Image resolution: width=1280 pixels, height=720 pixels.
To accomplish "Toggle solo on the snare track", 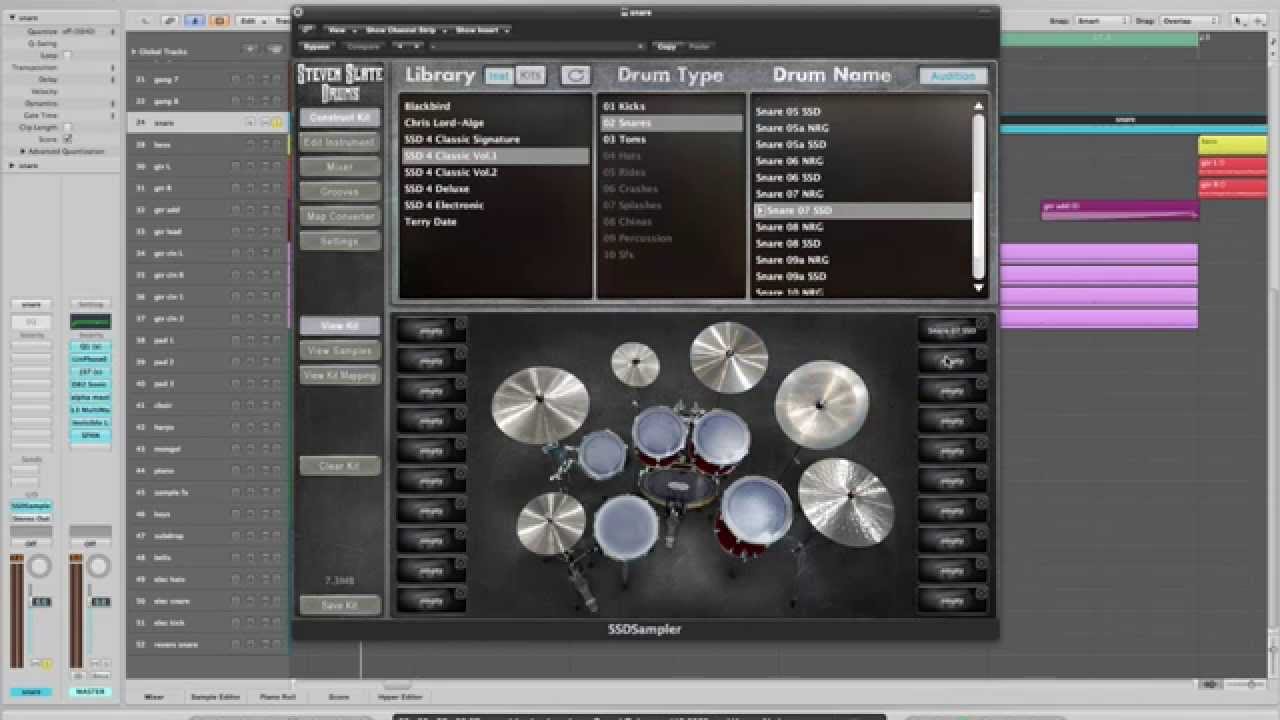I will (x=278, y=123).
